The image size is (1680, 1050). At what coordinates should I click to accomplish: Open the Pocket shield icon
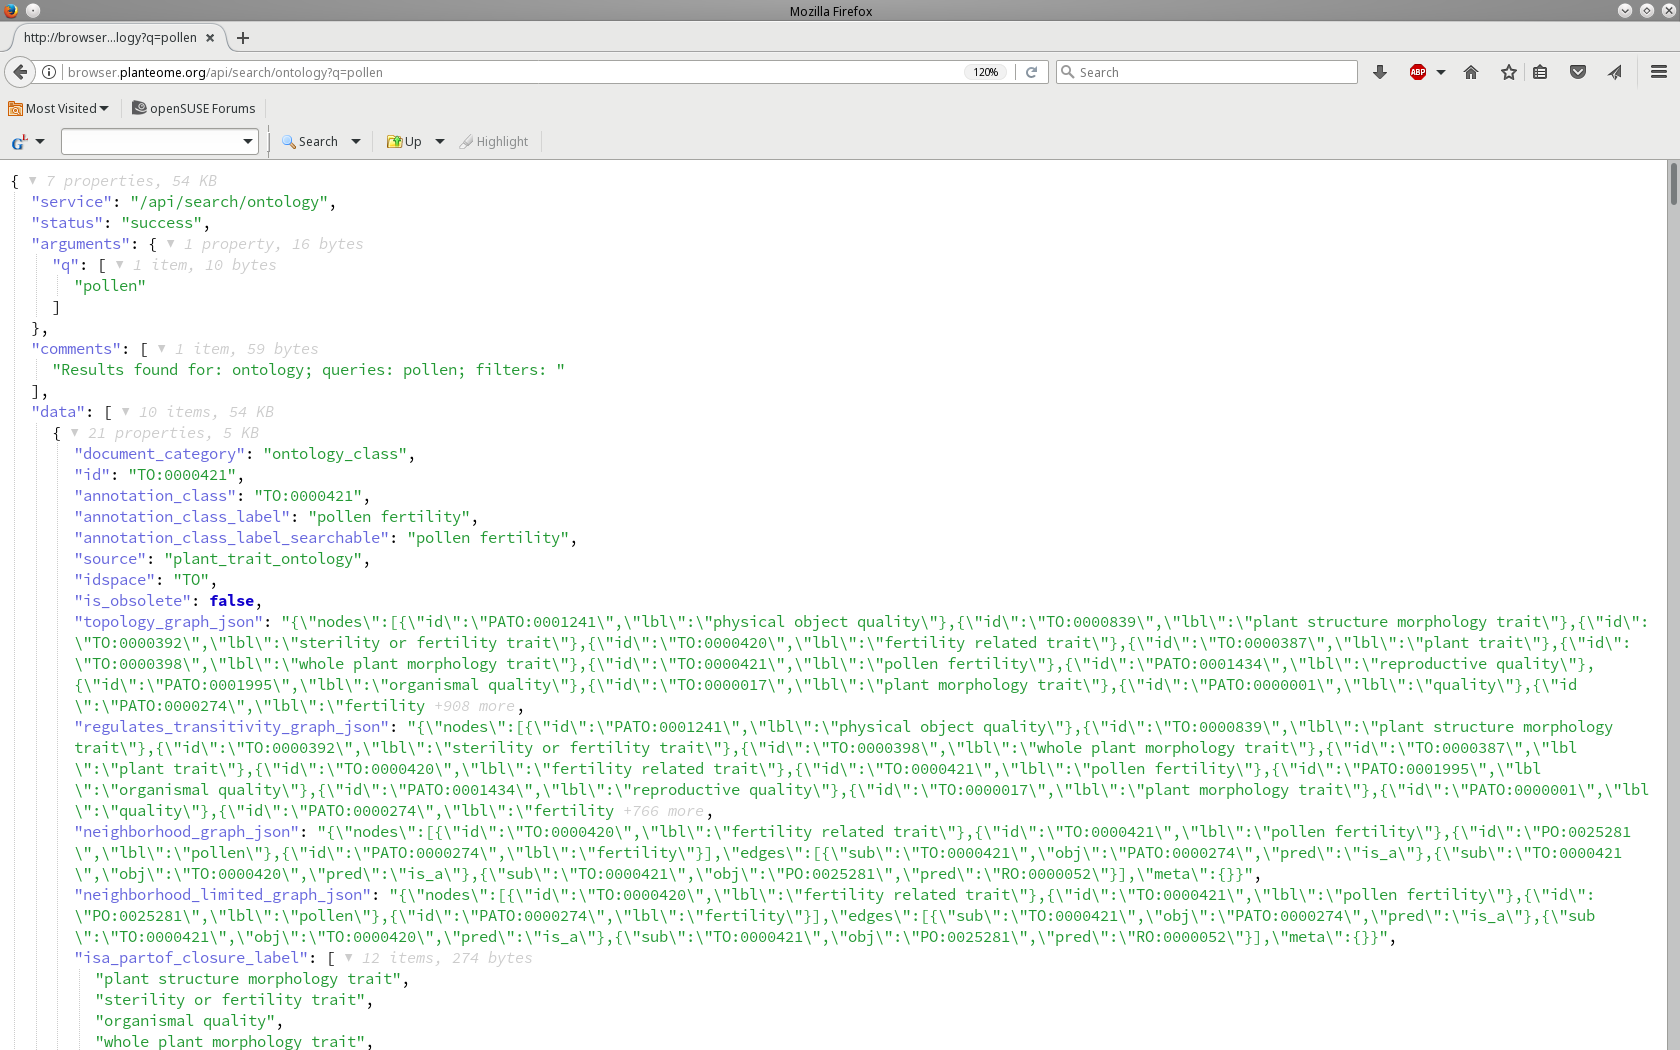tap(1578, 72)
